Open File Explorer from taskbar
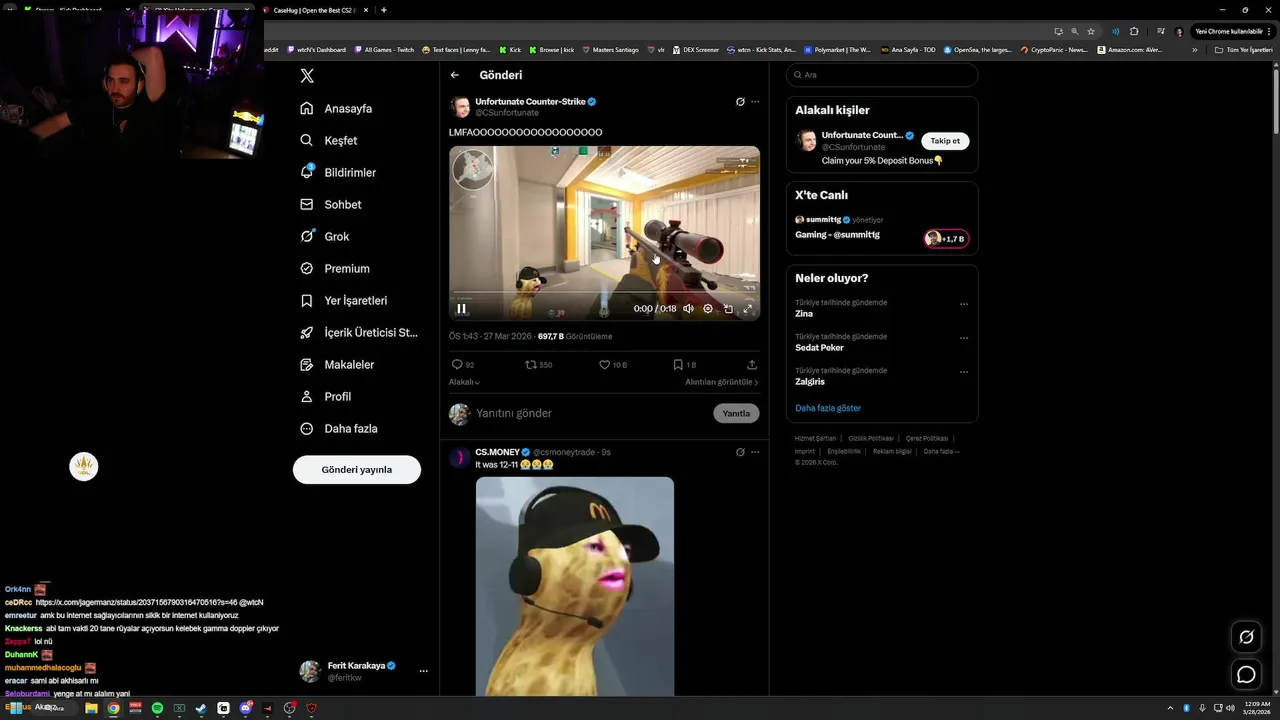Image resolution: width=1280 pixels, height=720 pixels. 91,708
